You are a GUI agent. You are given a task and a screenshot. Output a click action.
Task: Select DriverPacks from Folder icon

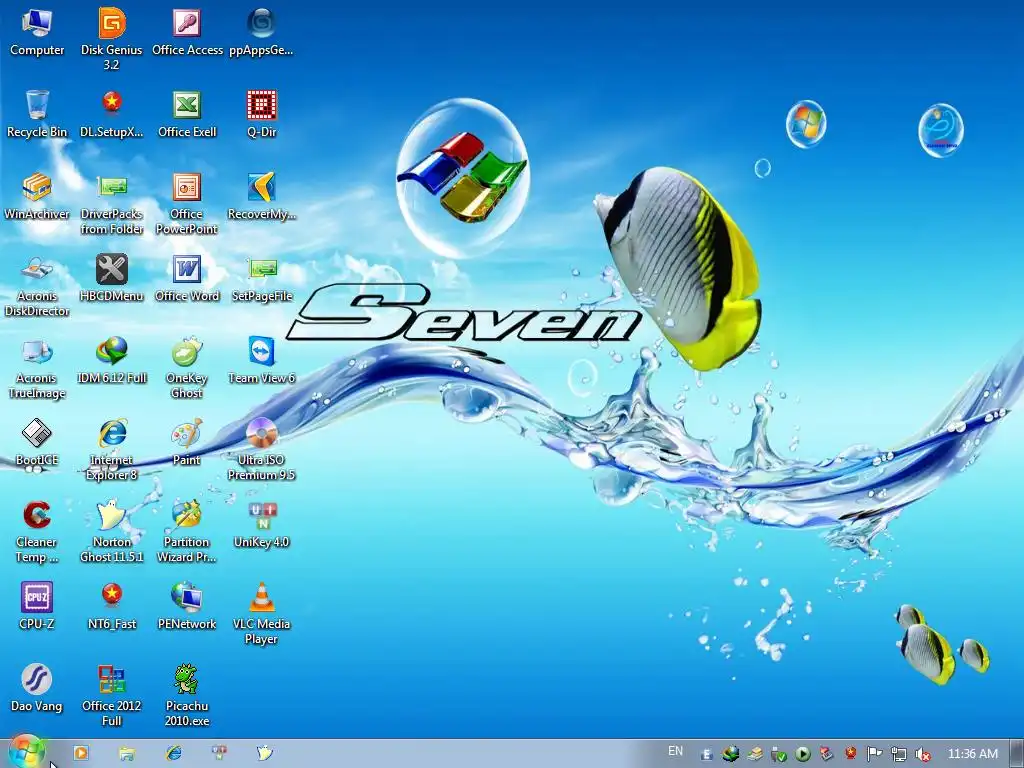(x=112, y=204)
